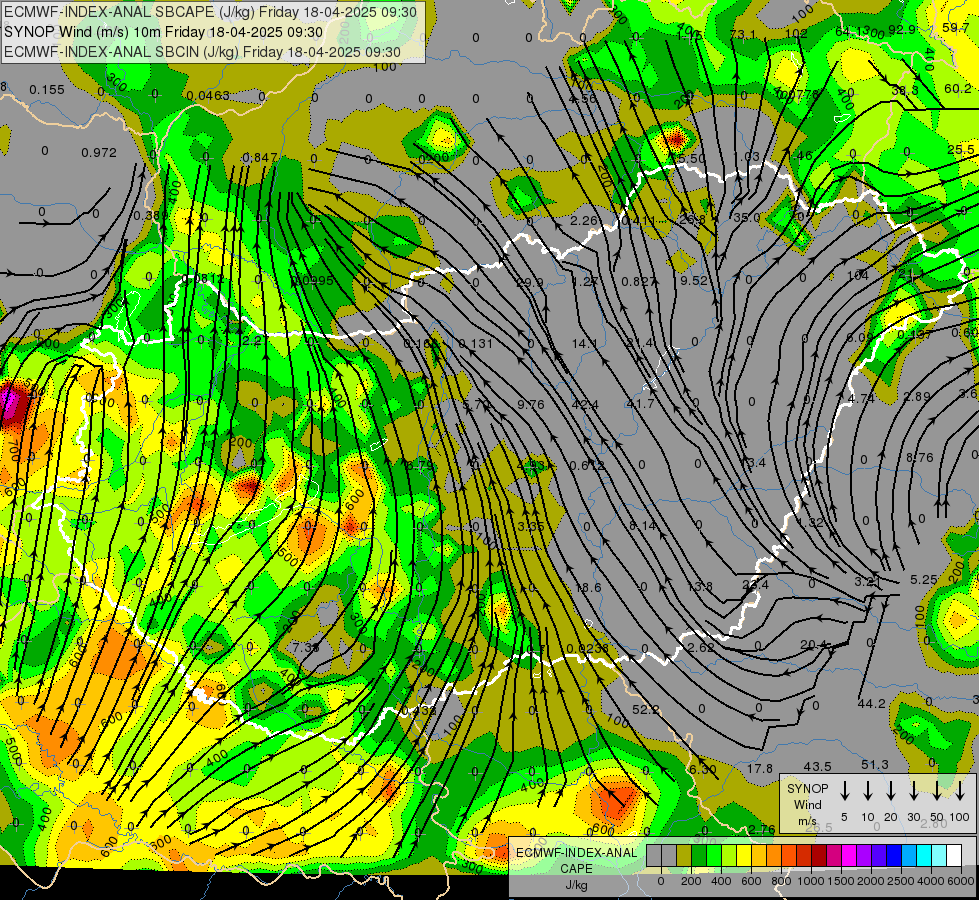This screenshot has width=979, height=900.
Task: Click the map value 92.9
Action: click(902, 29)
